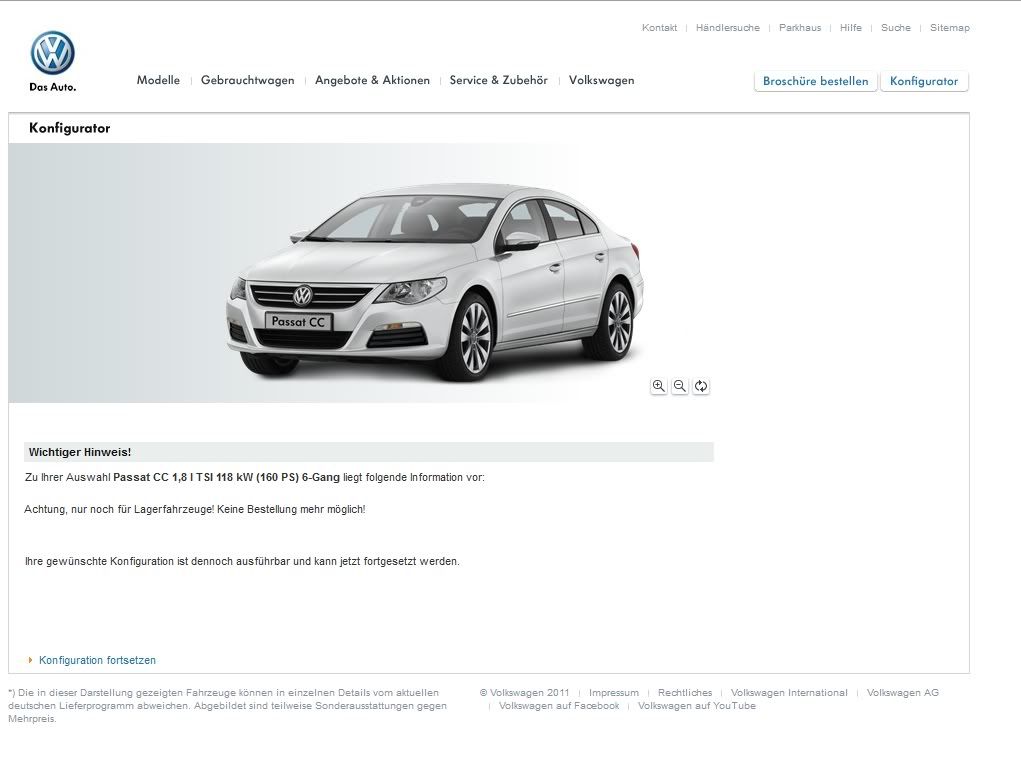The image size is (1021, 766).
Task: Open Volkswagen AG footer link
Action: (902, 692)
